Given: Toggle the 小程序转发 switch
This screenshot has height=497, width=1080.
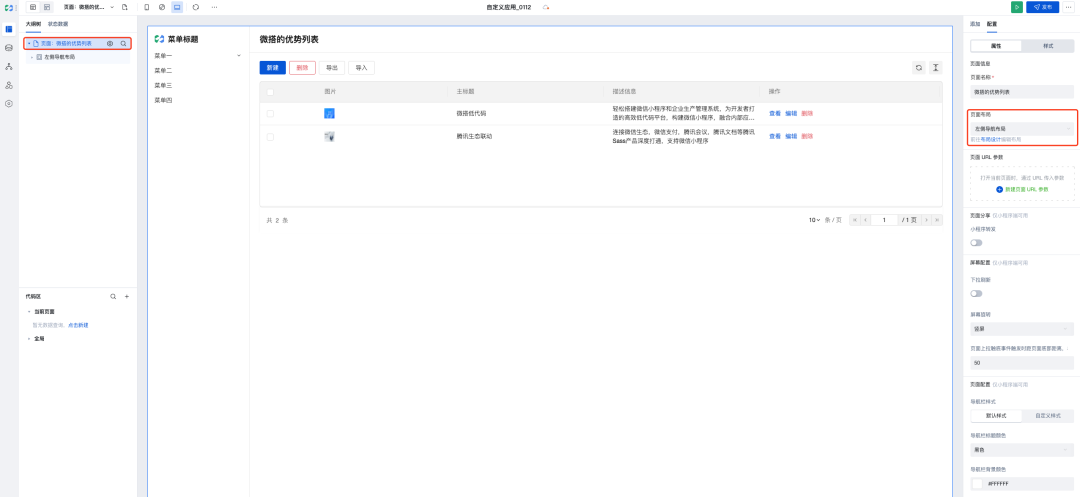Looking at the screenshot, I should tap(976, 242).
